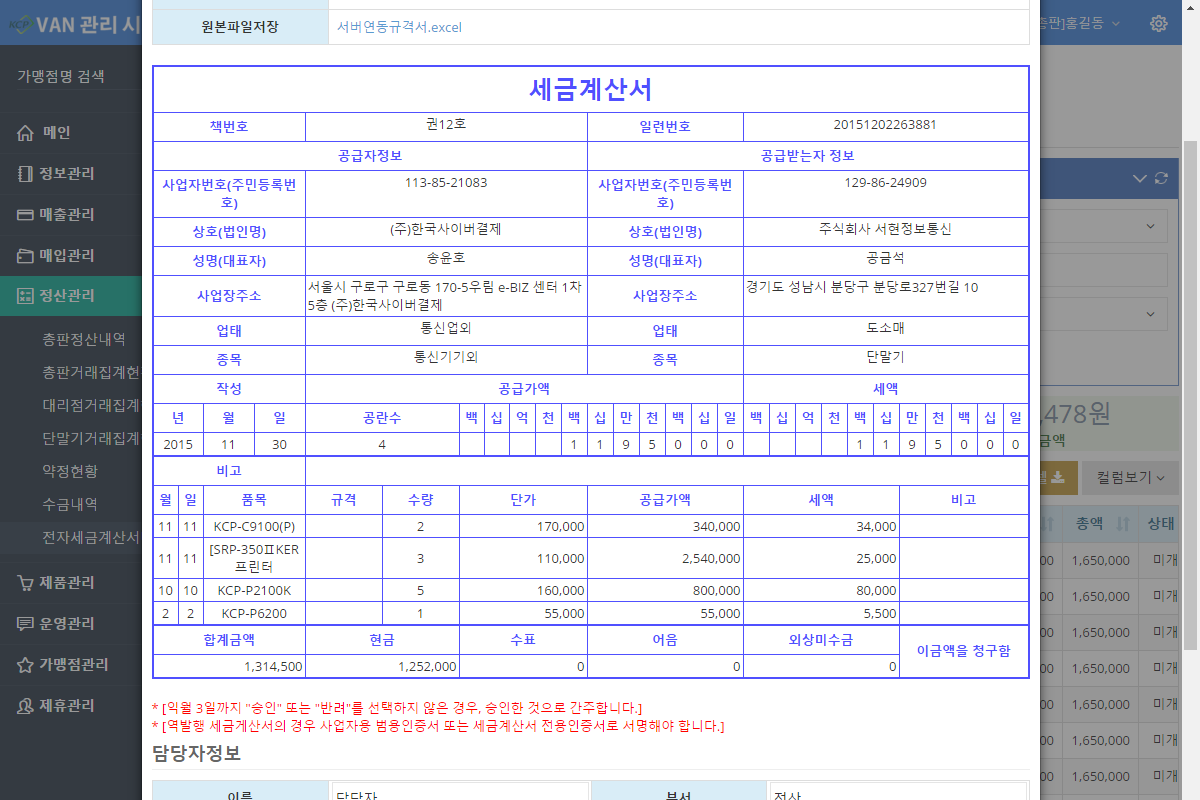The image size is (1200, 800).
Task: Click the speech bubble icon beside 운영관리
Action: pos(26,624)
